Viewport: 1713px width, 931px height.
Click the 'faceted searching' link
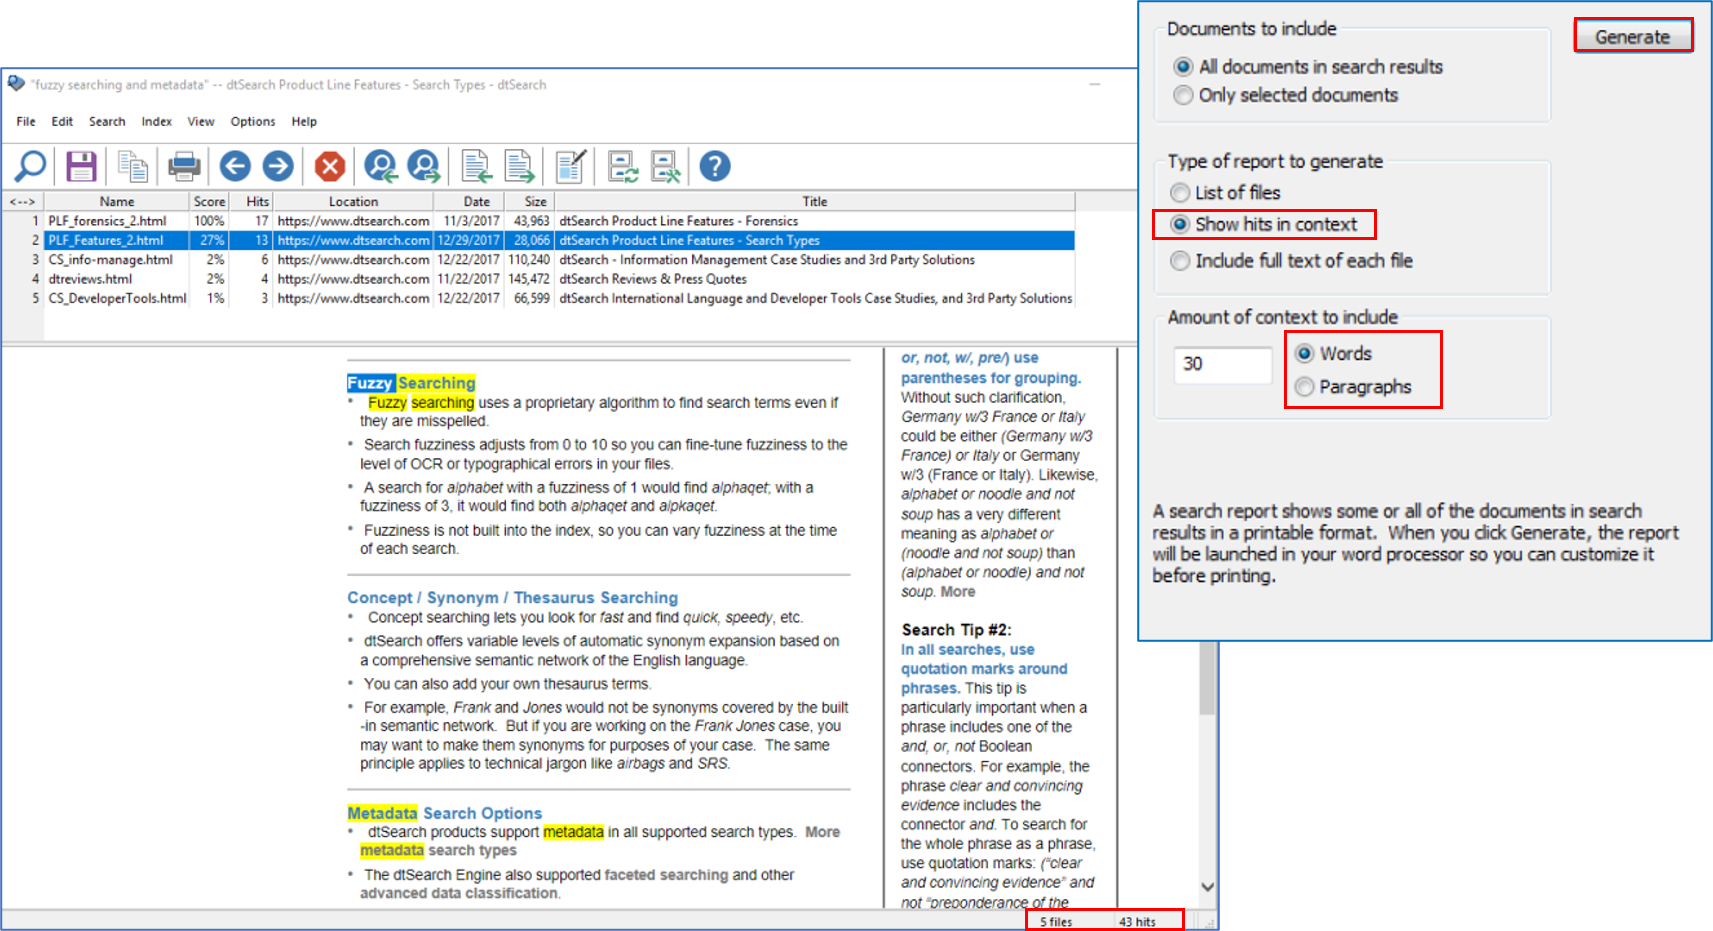(x=666, y=875)
